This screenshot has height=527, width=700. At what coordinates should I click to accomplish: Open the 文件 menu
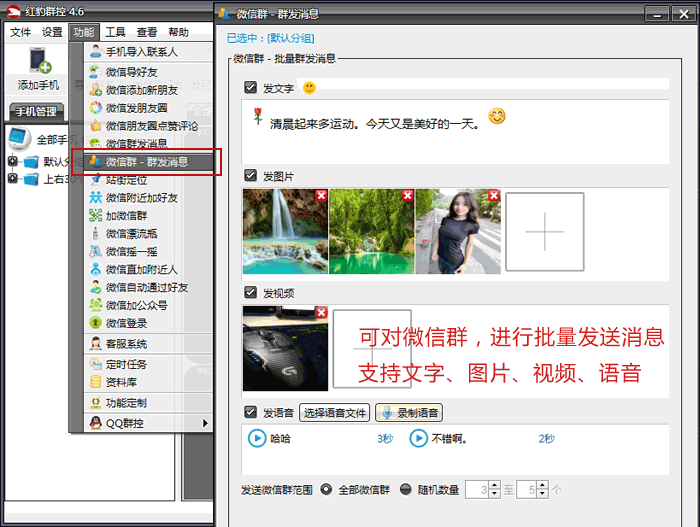click(x=21, y=32)
